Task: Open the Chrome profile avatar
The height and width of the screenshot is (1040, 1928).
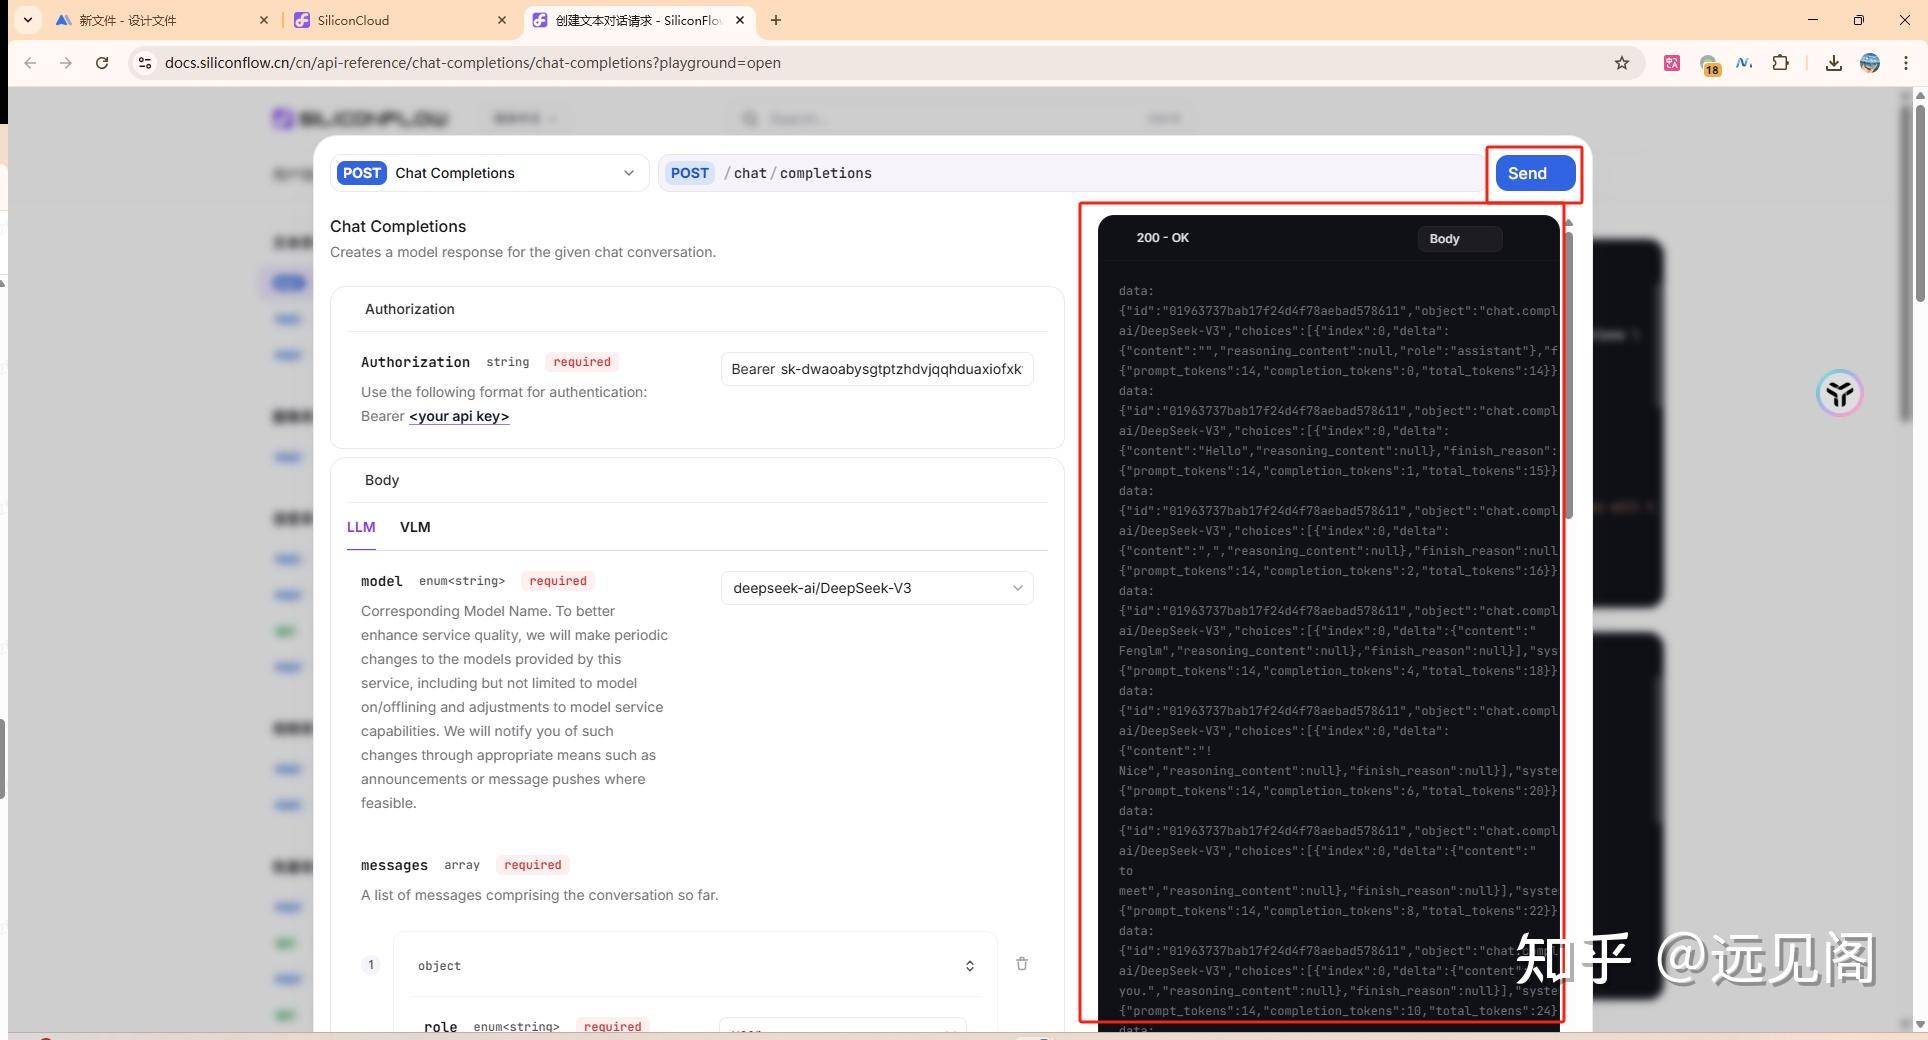Action: pos(1870,63)
